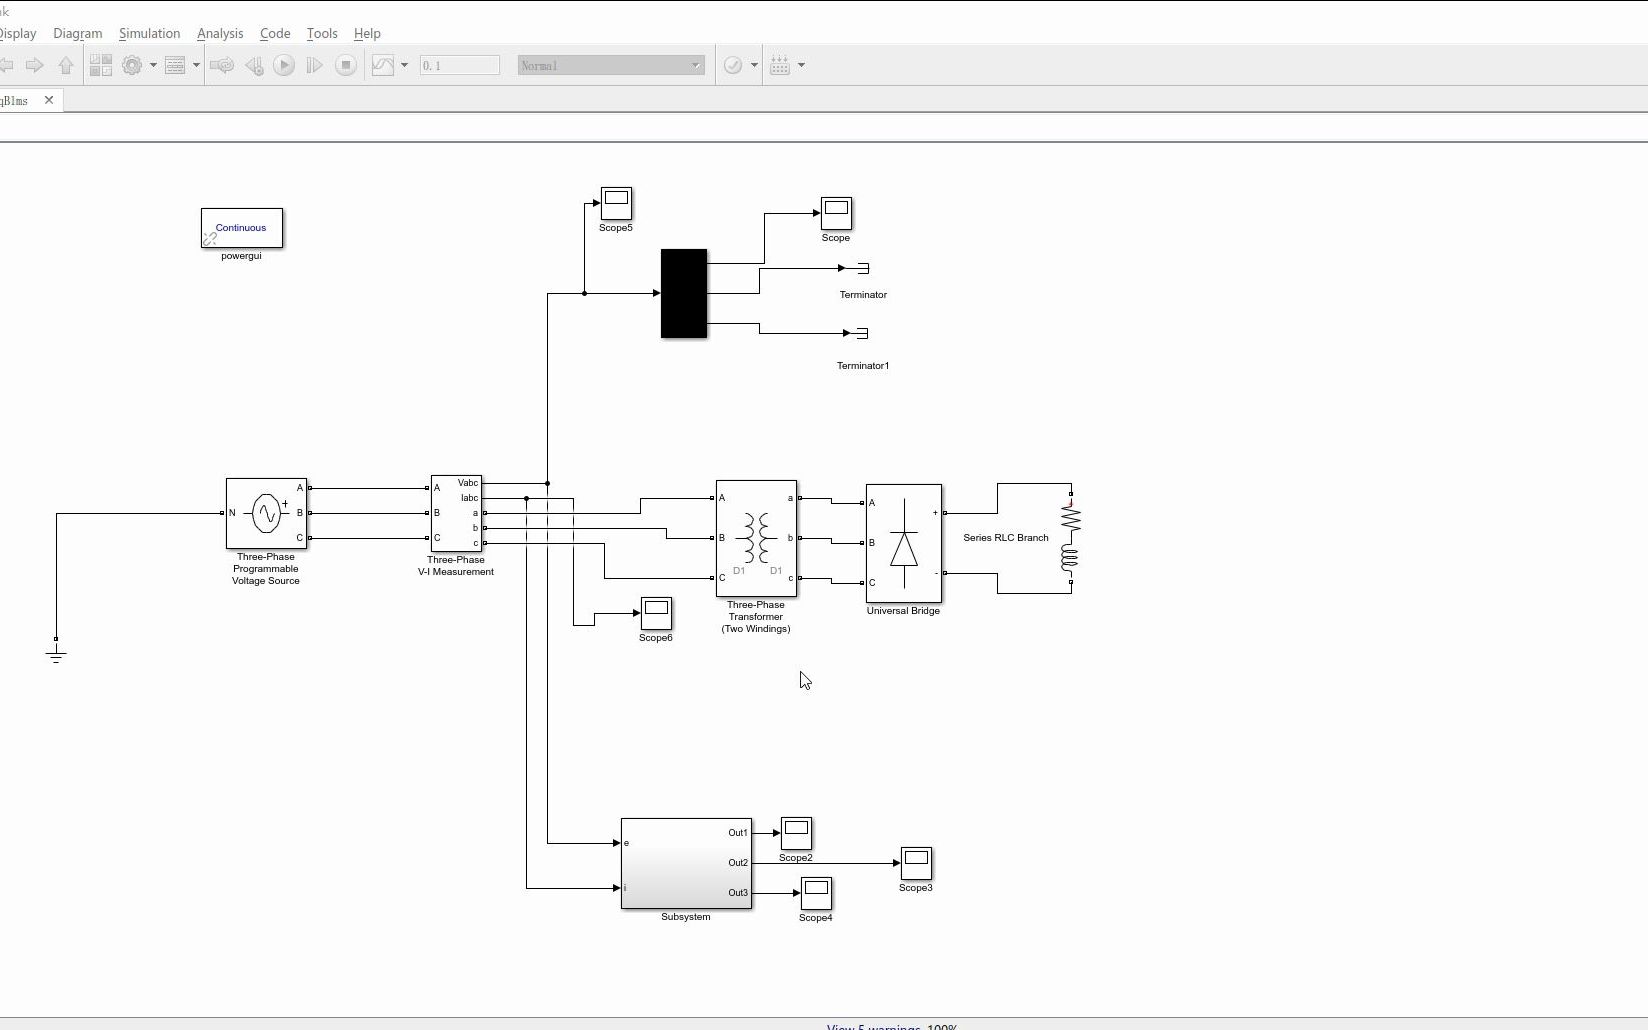Click the Up to Parent arrow
1648x1030 pixels.
pos(66,65)
